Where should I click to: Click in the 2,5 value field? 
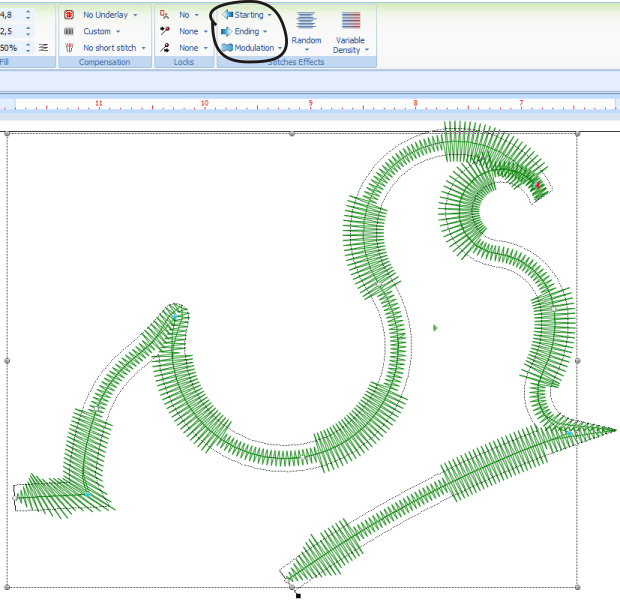coord(11,31)
